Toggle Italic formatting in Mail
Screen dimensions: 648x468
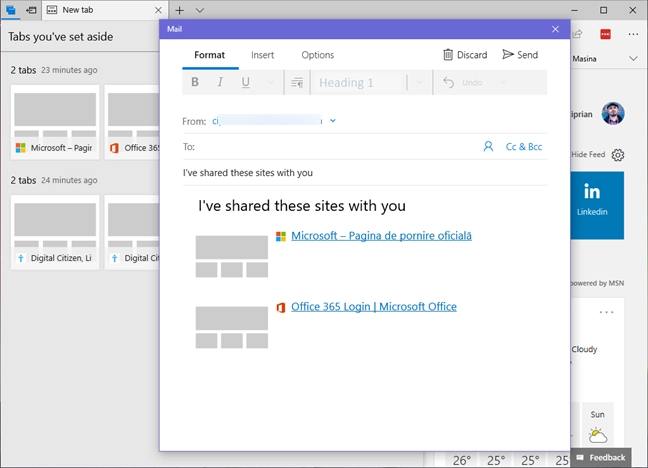coord(220,82)
